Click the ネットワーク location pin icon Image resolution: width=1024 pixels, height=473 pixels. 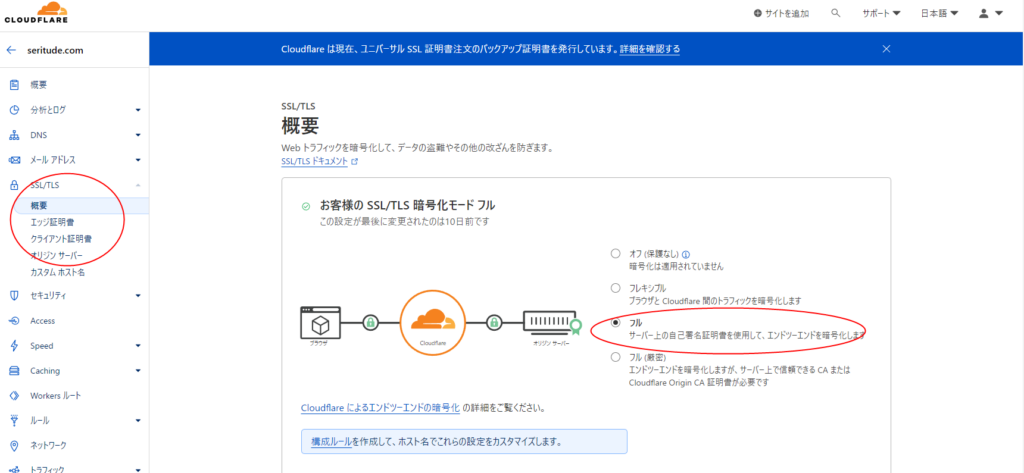click(x=14, y=446)
